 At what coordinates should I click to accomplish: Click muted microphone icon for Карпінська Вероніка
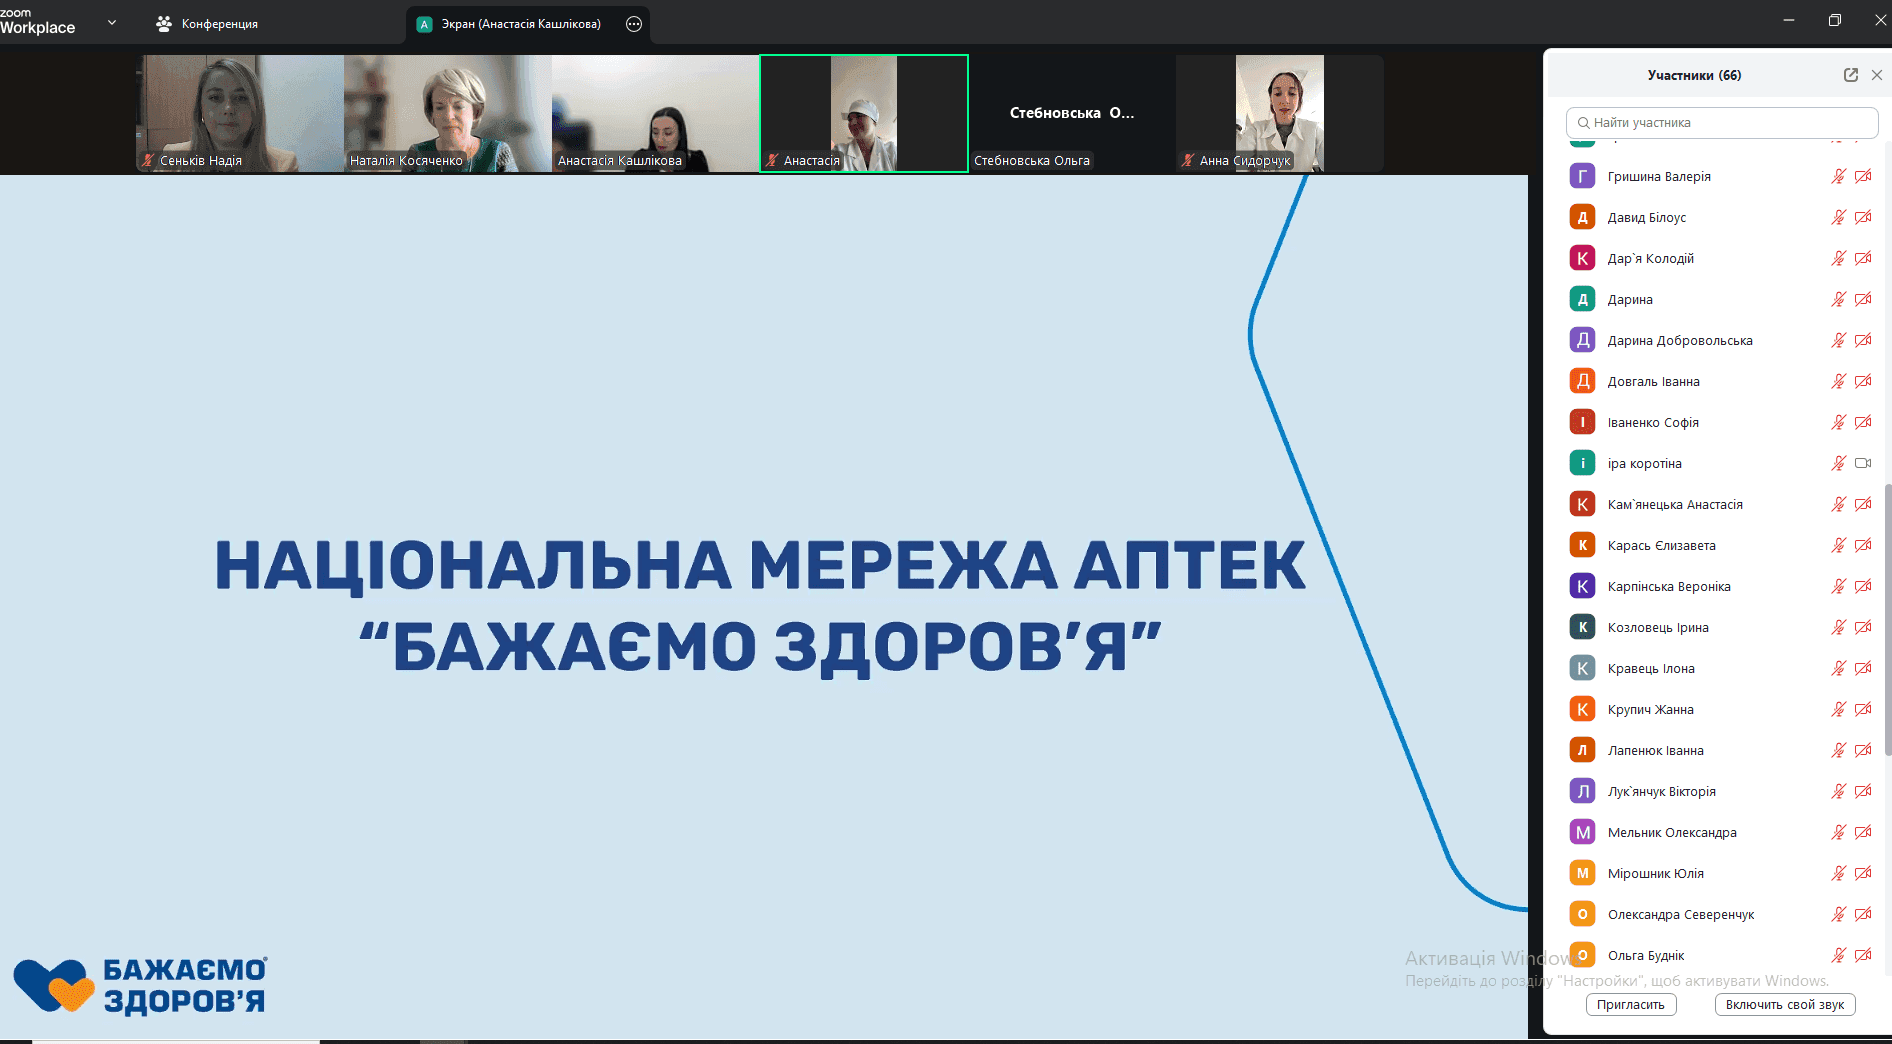tap(1838, 586)
